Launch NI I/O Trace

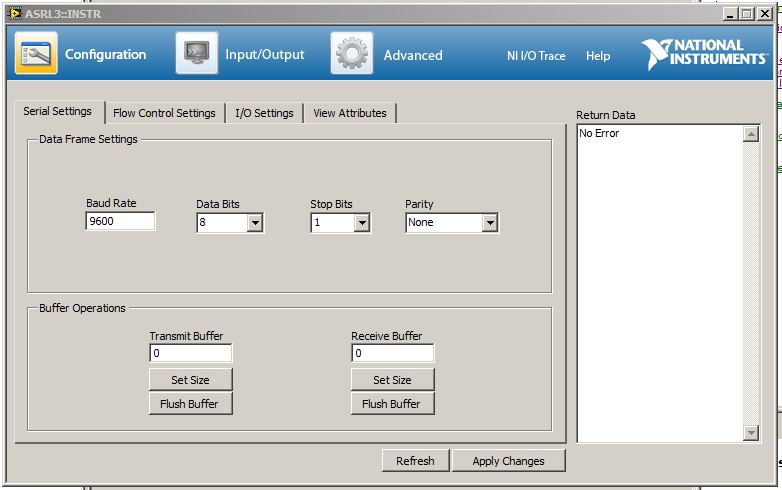click(x=536, y=56)
